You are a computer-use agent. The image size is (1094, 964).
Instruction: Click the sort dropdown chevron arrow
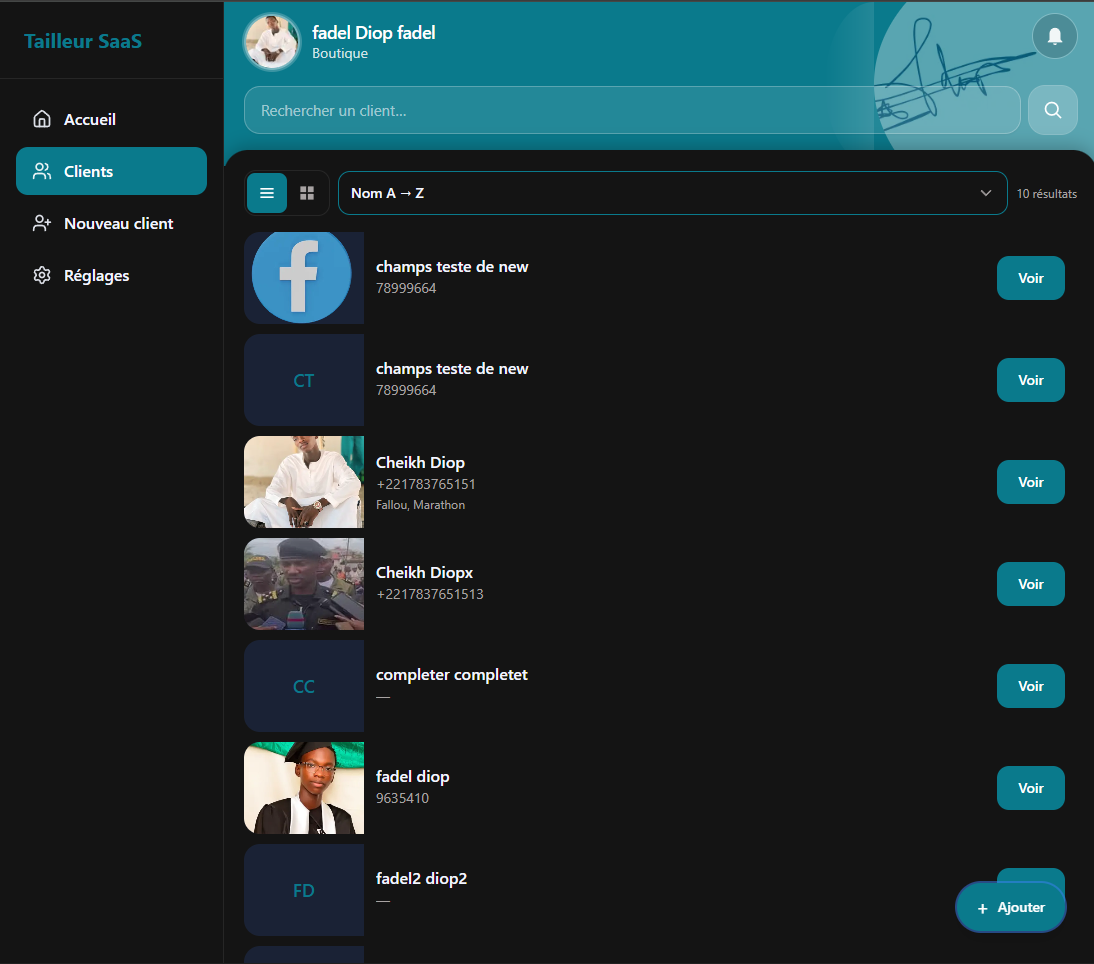(986, 193)
